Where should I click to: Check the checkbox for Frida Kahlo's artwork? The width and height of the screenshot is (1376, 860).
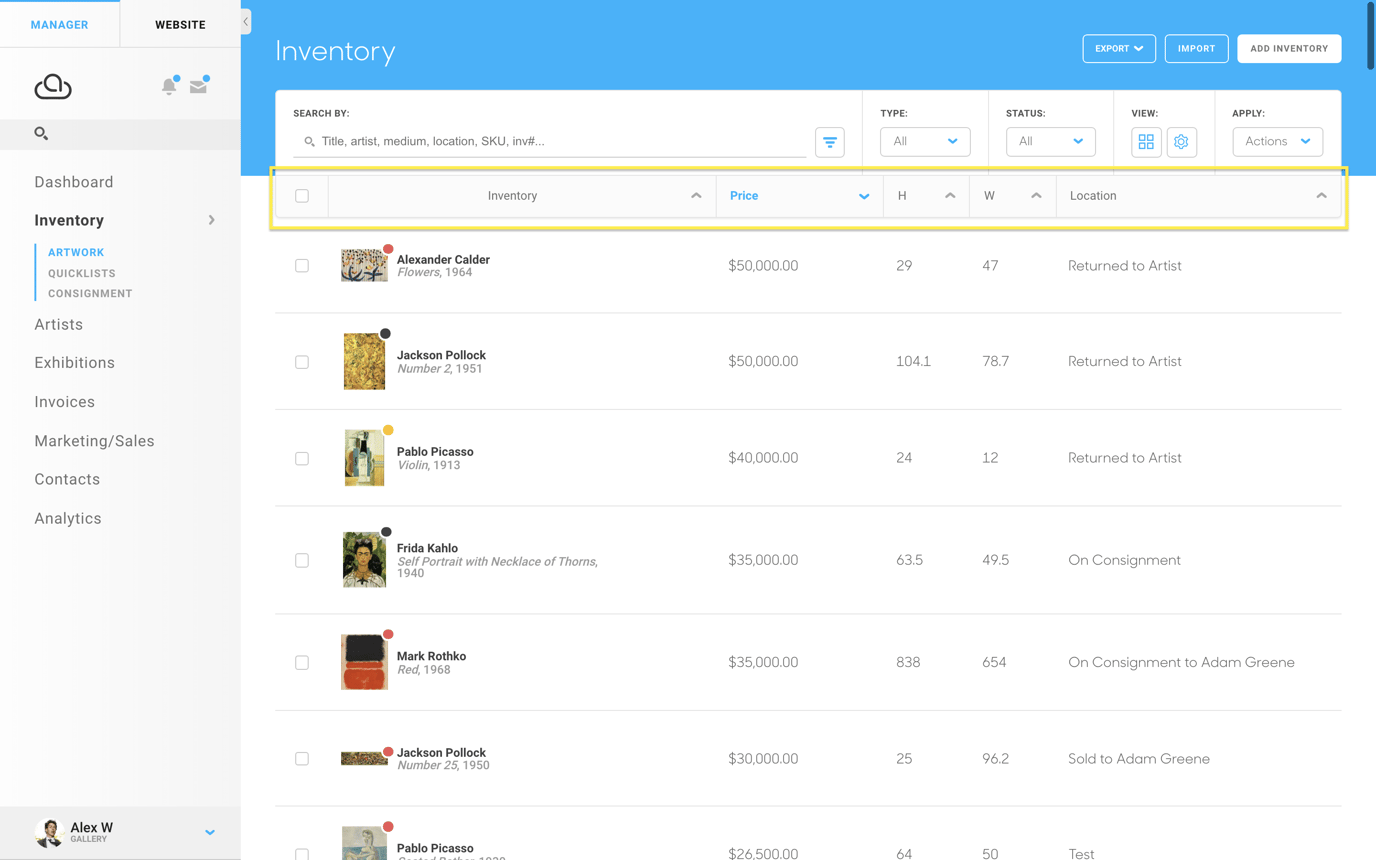[302, 561]
